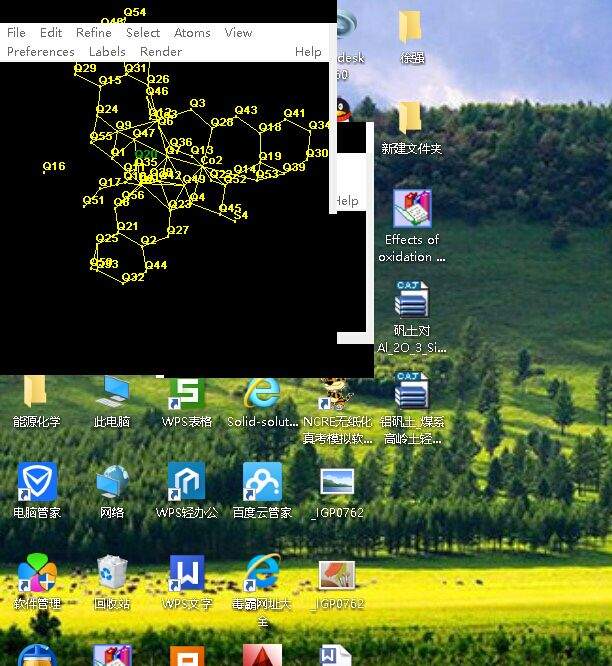Select the isolated Q16 peak label

click(54, 166)
